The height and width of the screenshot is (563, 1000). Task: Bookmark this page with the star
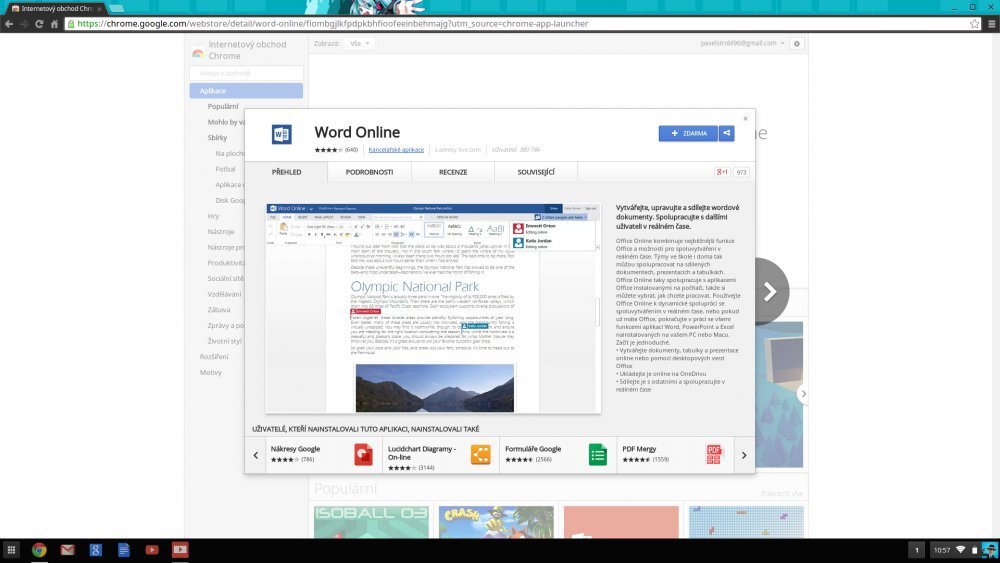[974, 24]
